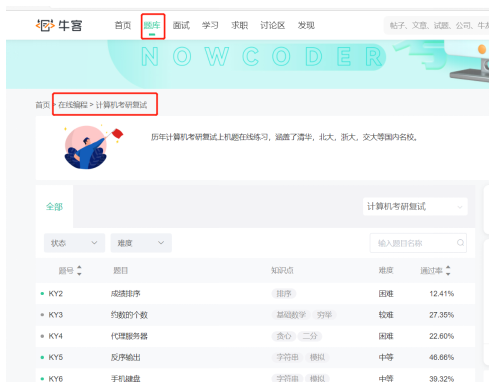
Task: Open the 状态 filter dropdown
Action: [x=74, y=243]
